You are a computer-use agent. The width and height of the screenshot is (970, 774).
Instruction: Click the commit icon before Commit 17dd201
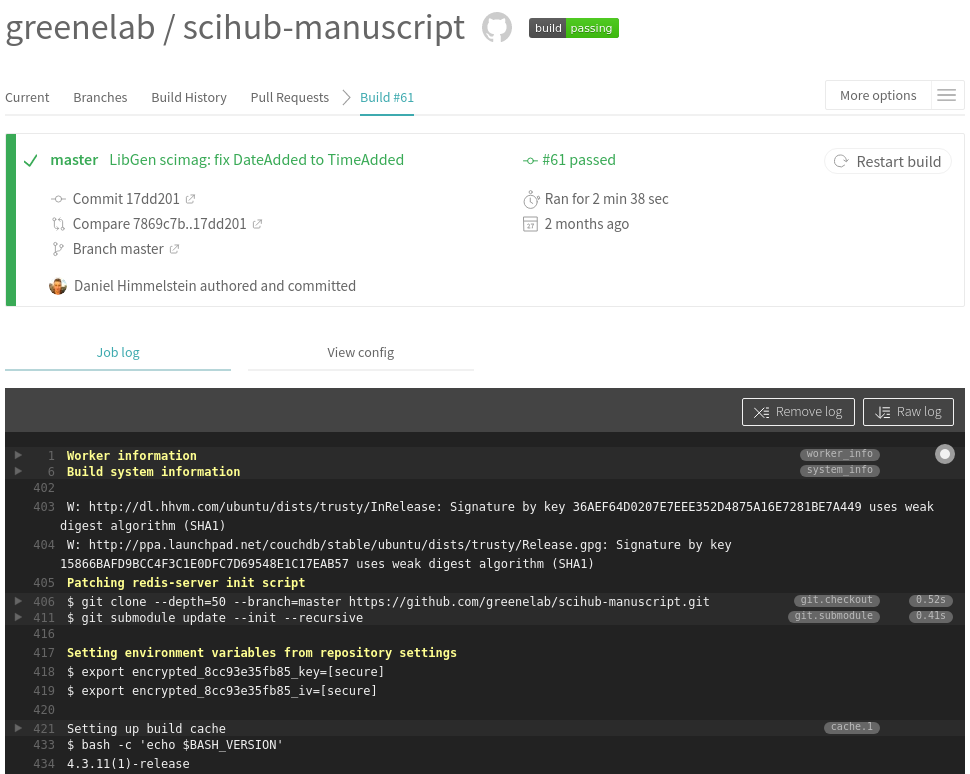58,199
